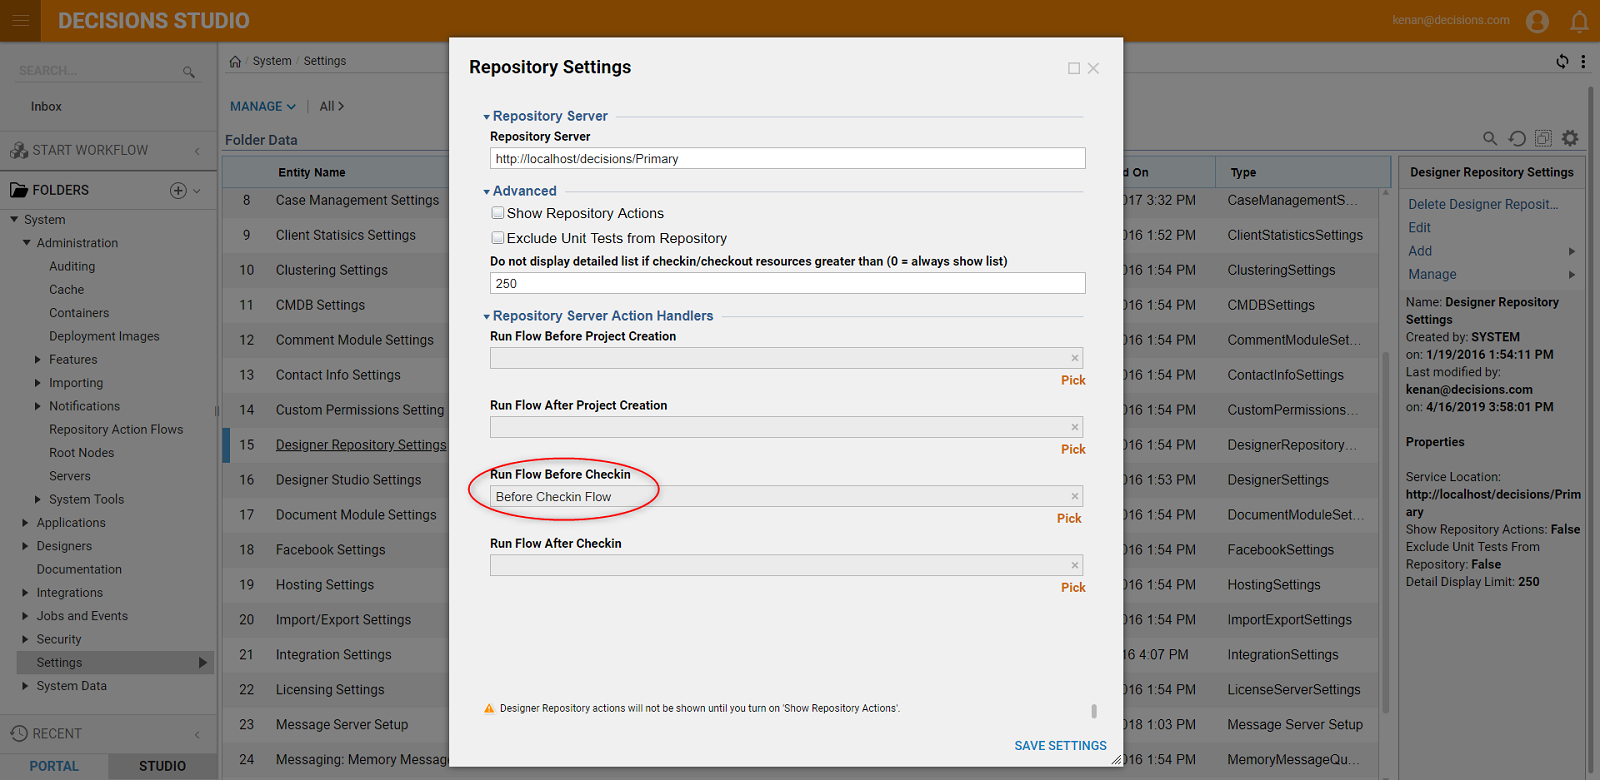
Task: Clear the Run Flow After Checkin field
Action: [x=1075, y=565]
